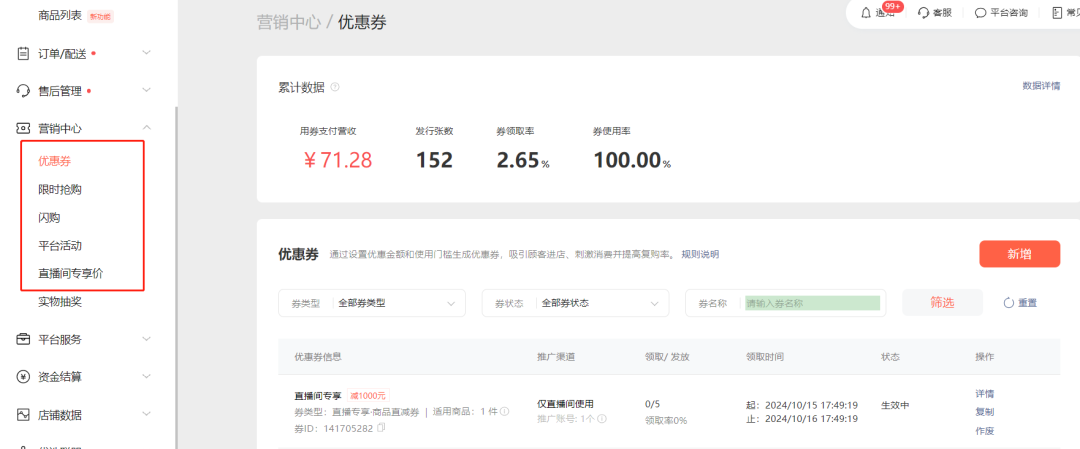
Task: Select 限时抢购 in the sidebar
Action: point(60,189)
